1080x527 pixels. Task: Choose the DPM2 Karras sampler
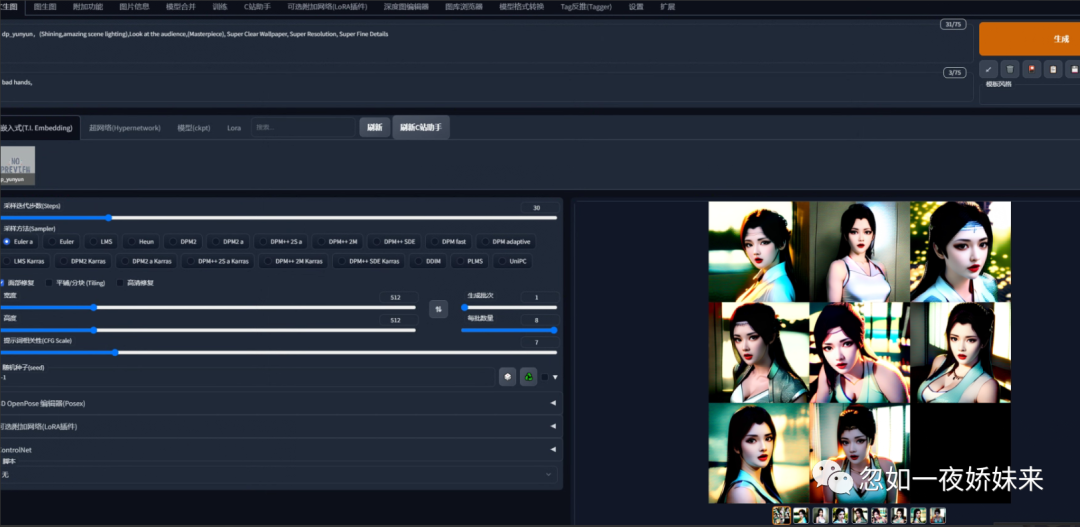pyautogui.click(x=83, y=262)
